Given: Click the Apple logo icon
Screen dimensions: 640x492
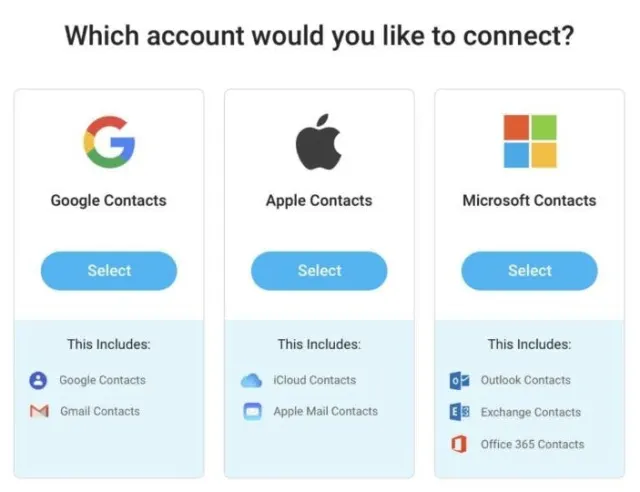Looking at the screenshot, I should tap(319, 141).
